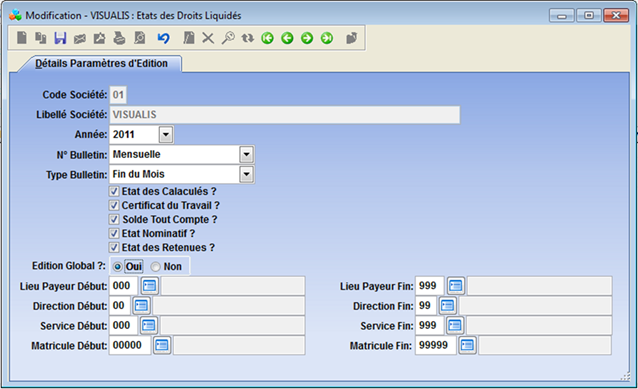Image resolution: width=638 pixels, height=389 pixels.
Task: Click the Direction Fin input field
Action: coord(426,306)
